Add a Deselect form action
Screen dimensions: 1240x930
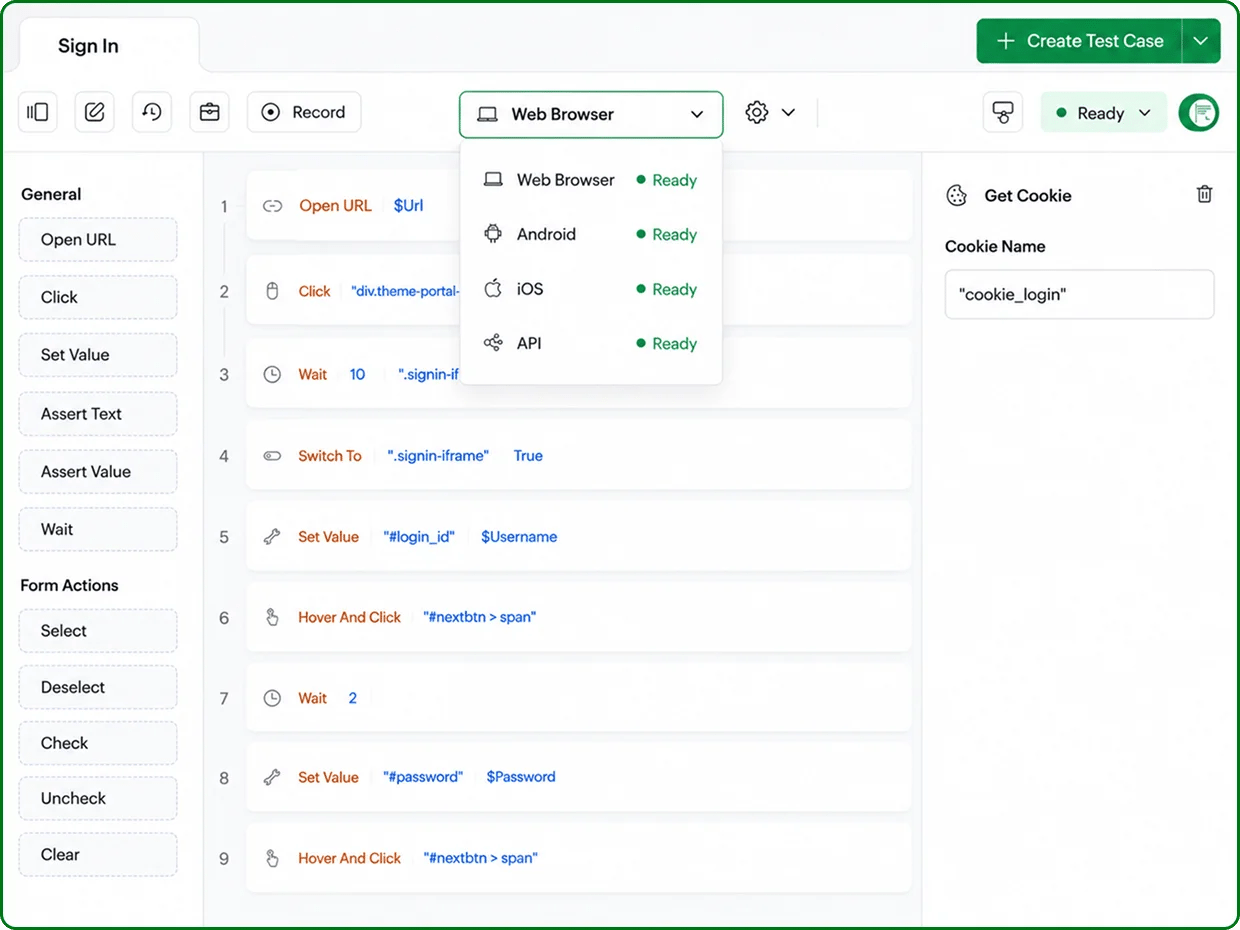[98, 687]
